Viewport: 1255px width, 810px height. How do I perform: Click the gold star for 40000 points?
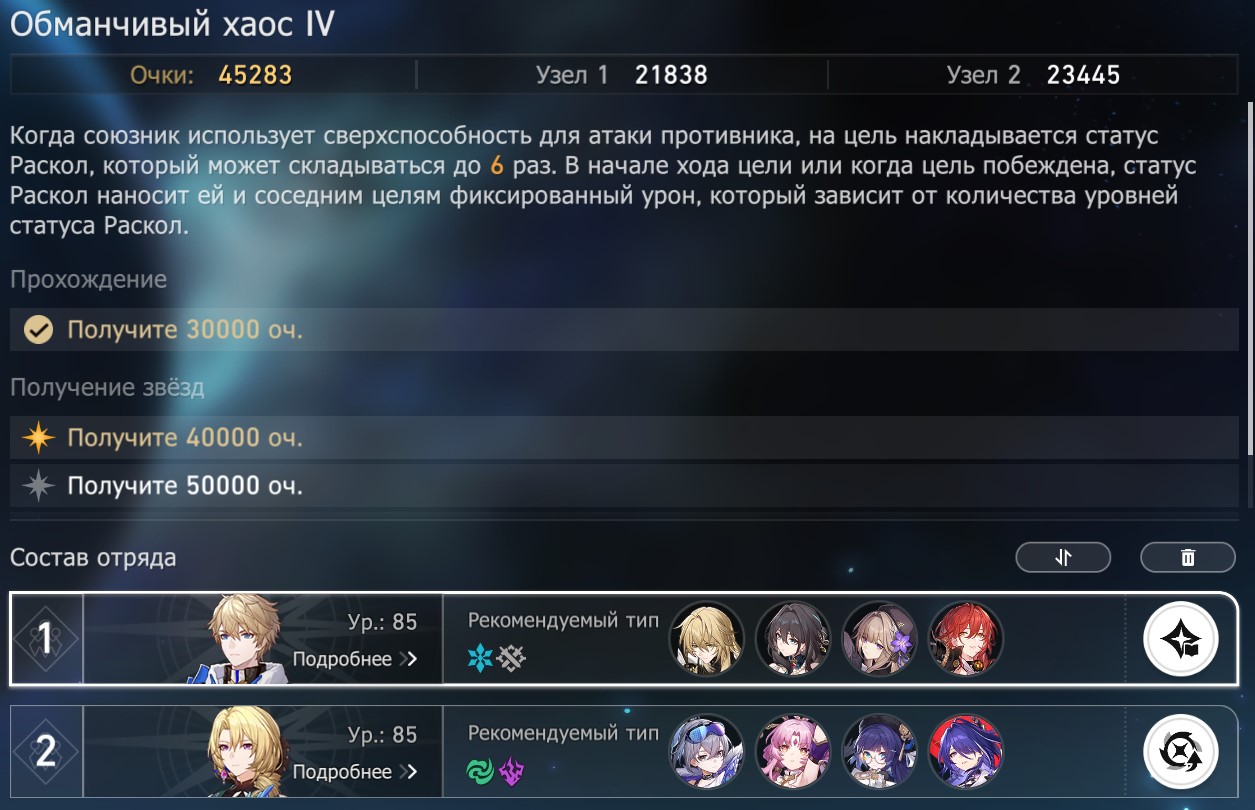click(x=38, y=438)
